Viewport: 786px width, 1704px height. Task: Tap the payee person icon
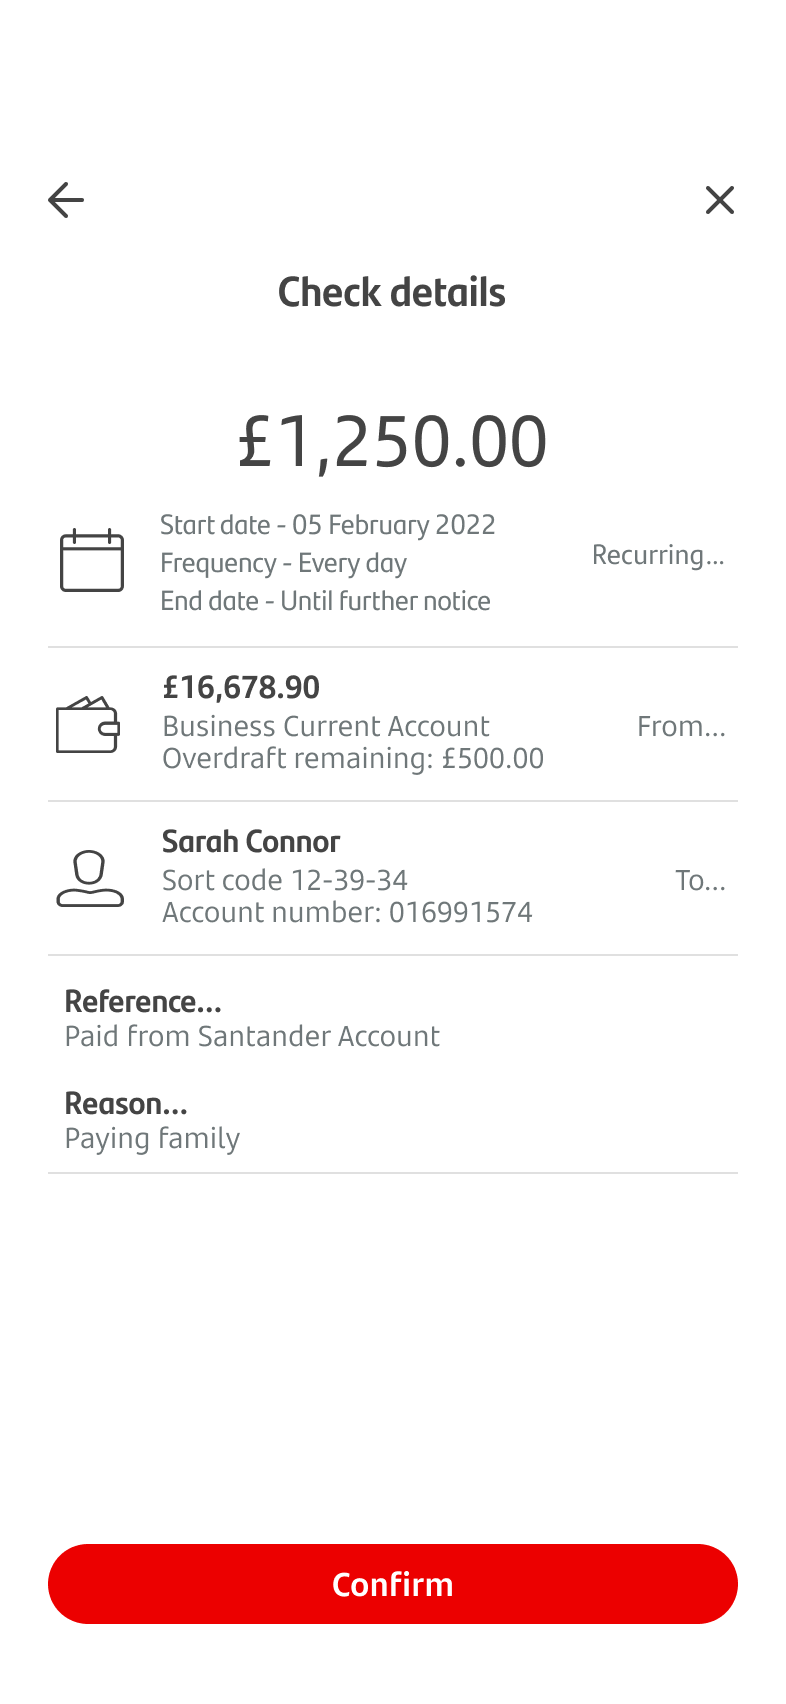(x=90, y=879)
